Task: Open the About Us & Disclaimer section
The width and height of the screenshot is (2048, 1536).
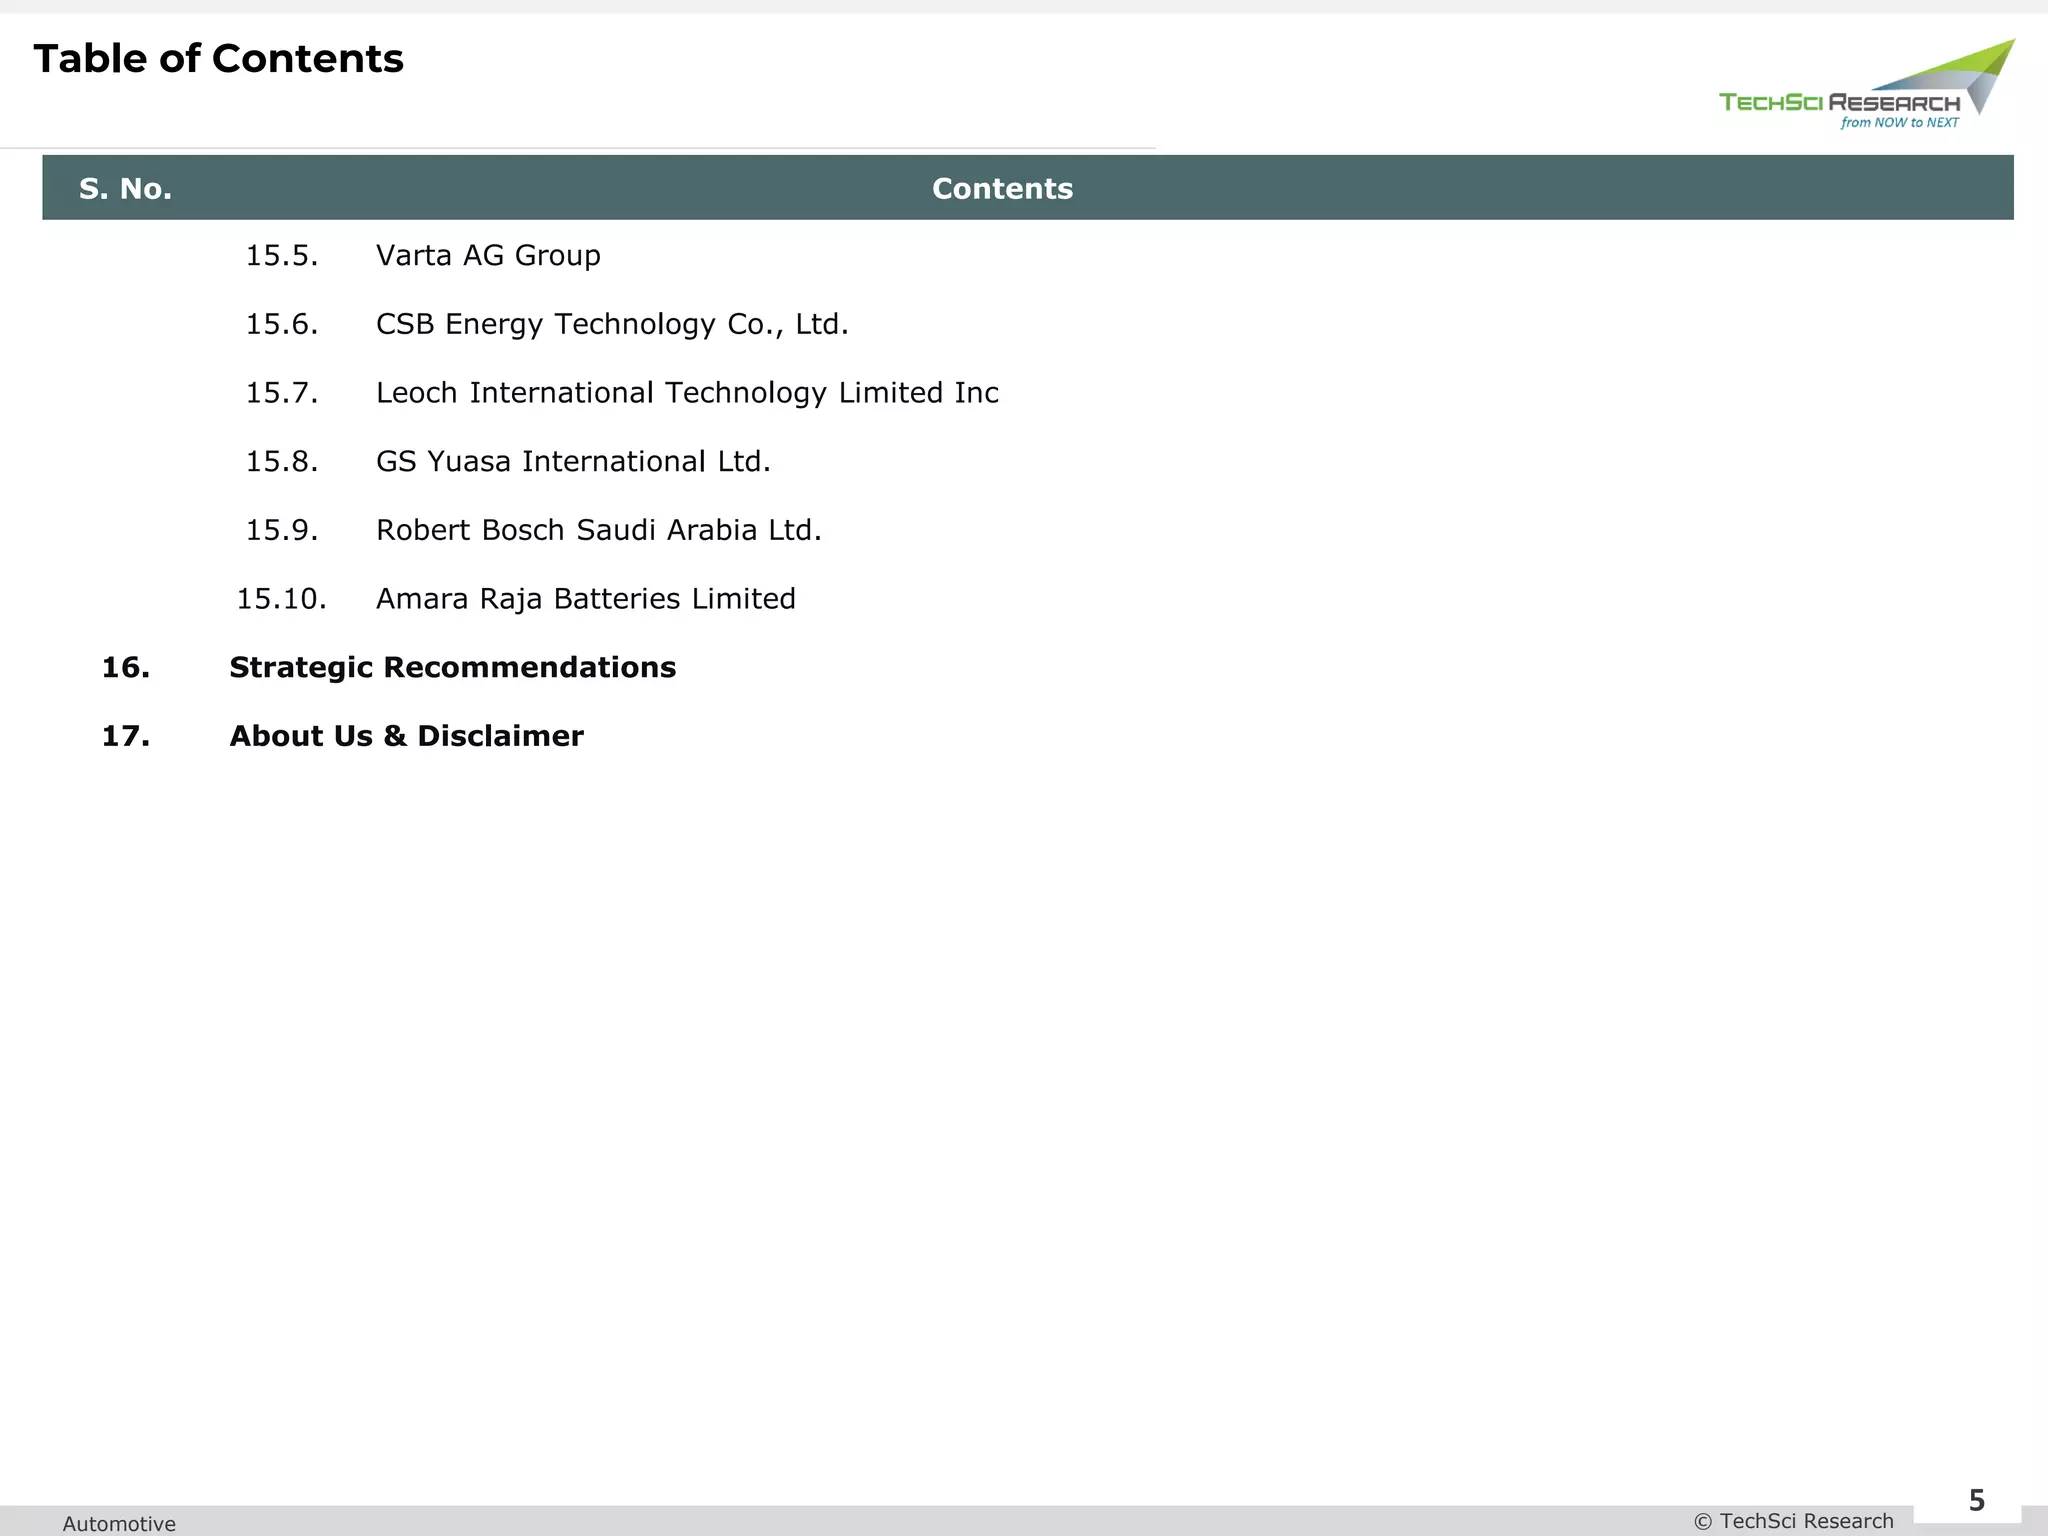Action: point(406,736)
